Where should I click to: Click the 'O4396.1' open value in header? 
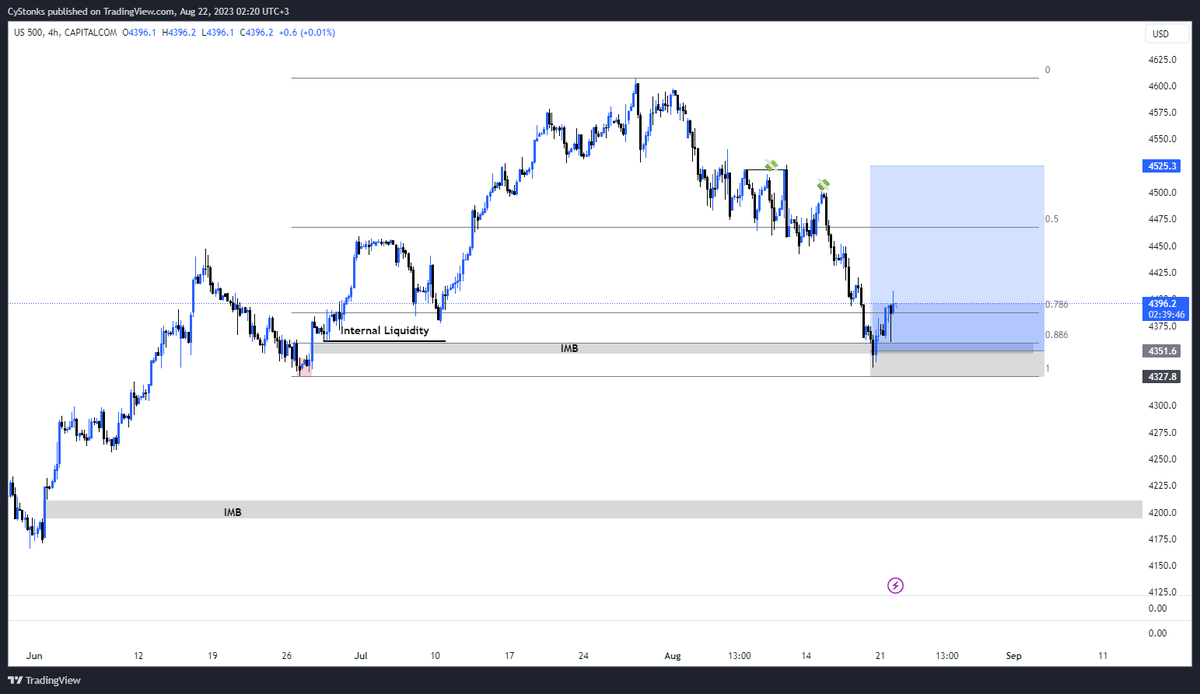[x=140, y=32]
